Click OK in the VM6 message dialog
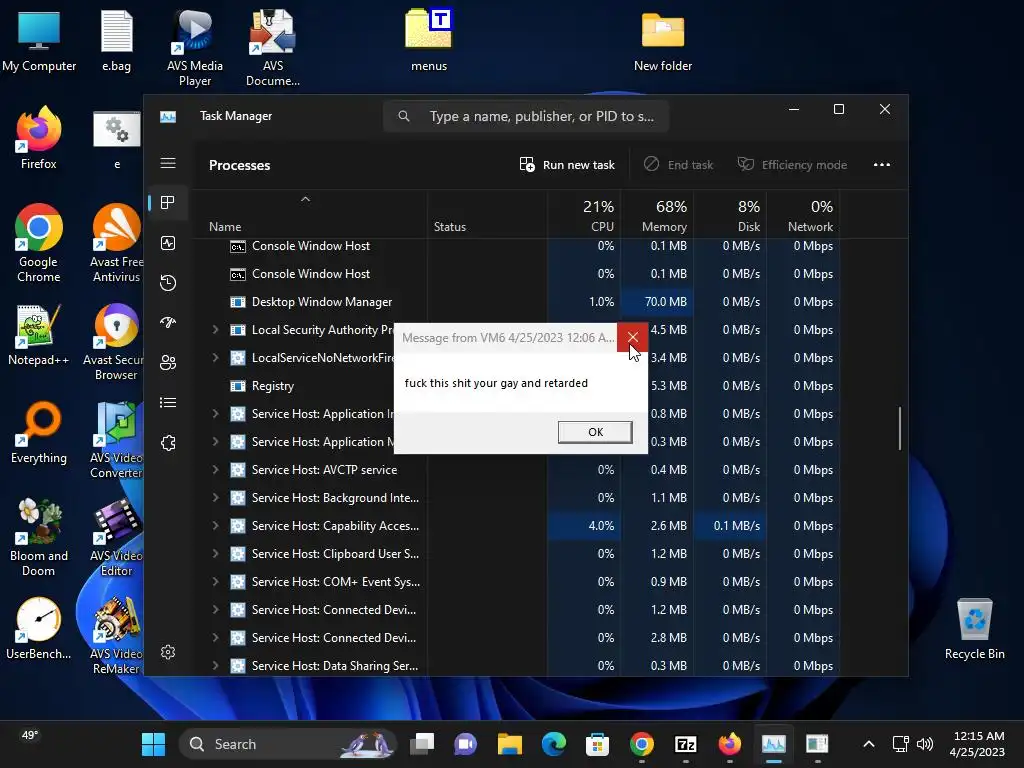 coord(595,432)
